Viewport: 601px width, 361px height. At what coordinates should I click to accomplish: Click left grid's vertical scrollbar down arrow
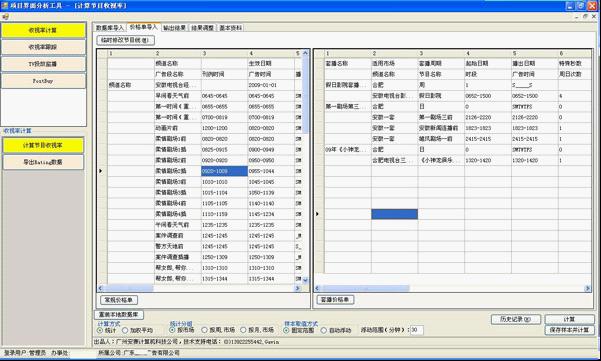point(305,280)
